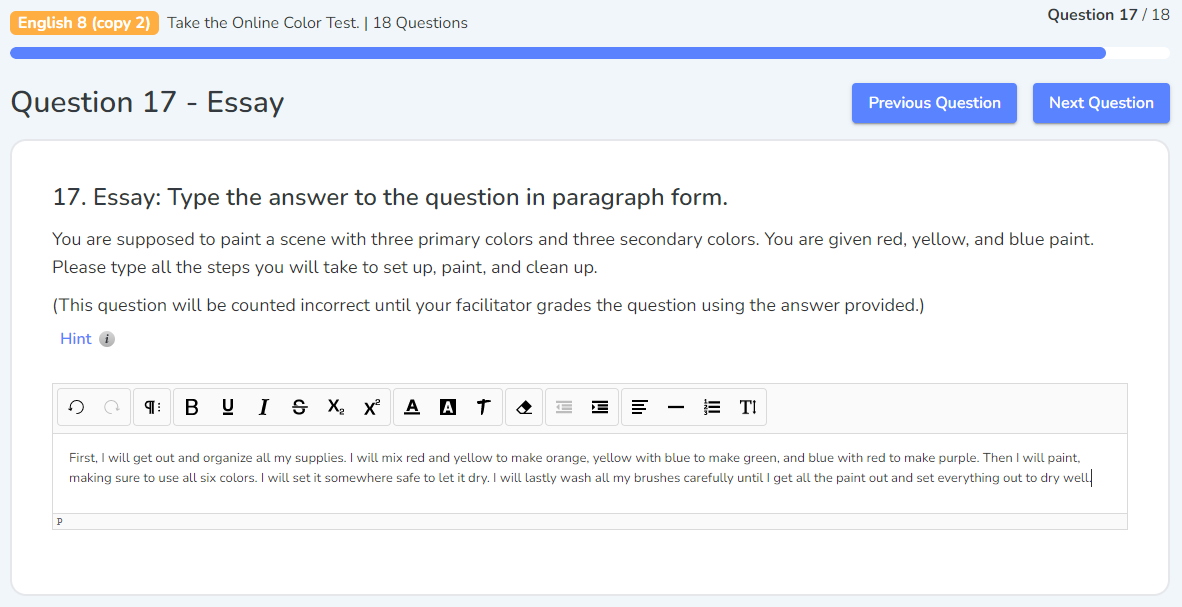Decrease indent of the paragraph
1182x607 pixels.
tap(564, 407)
